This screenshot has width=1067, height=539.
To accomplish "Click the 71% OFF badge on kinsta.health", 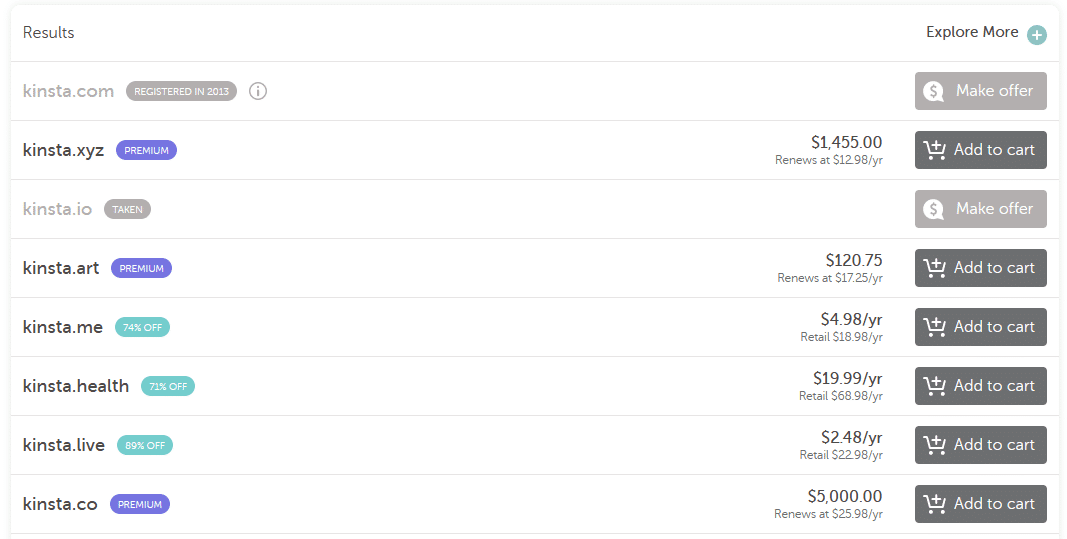I will point(167,386).
